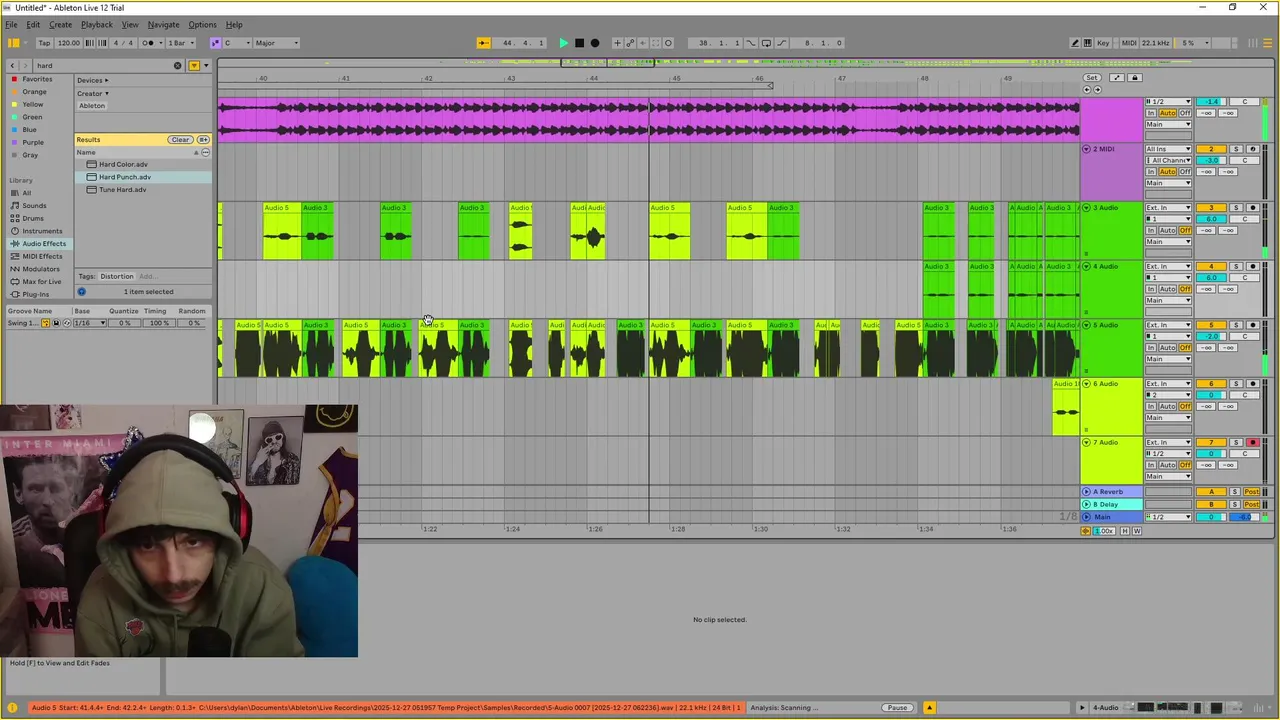The height and width of the screenshot is (720, 1280).
Task: Click the H optimize height button
Action: 1125,531
